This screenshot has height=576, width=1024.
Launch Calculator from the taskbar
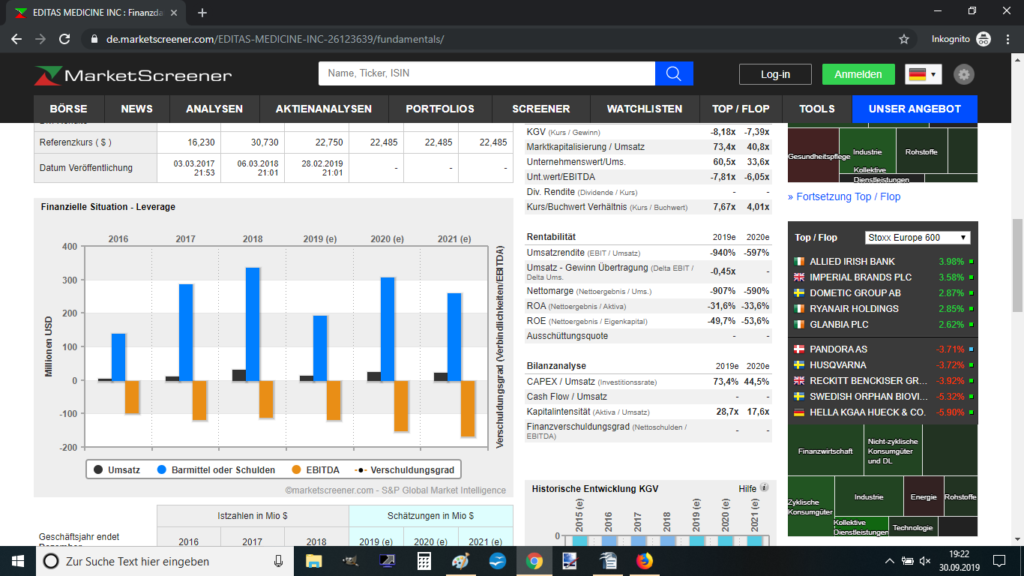[x=424, y=561]
